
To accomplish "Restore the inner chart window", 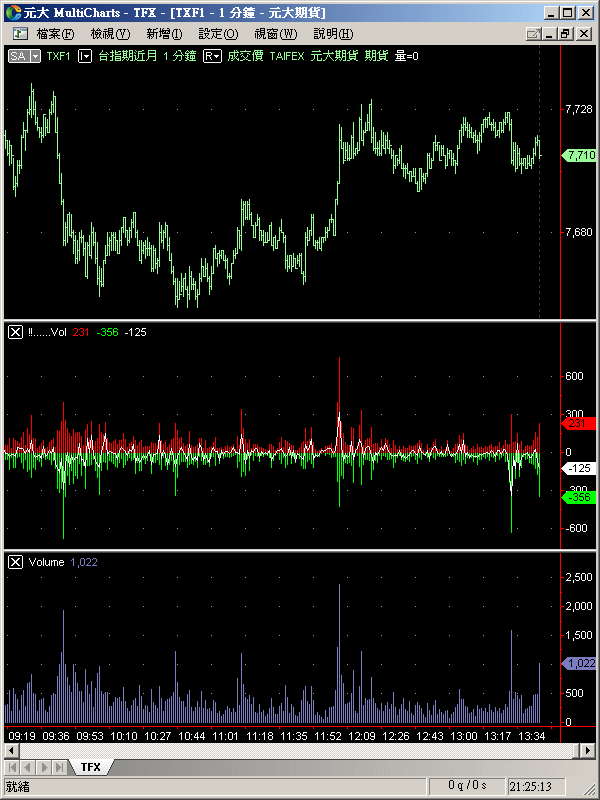I will (565, 34).
